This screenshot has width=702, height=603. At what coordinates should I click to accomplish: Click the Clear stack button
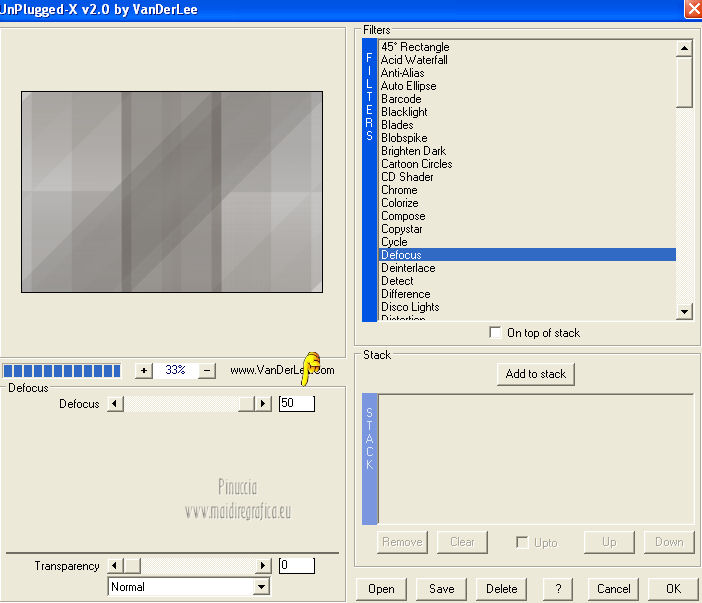click(462, 542)
